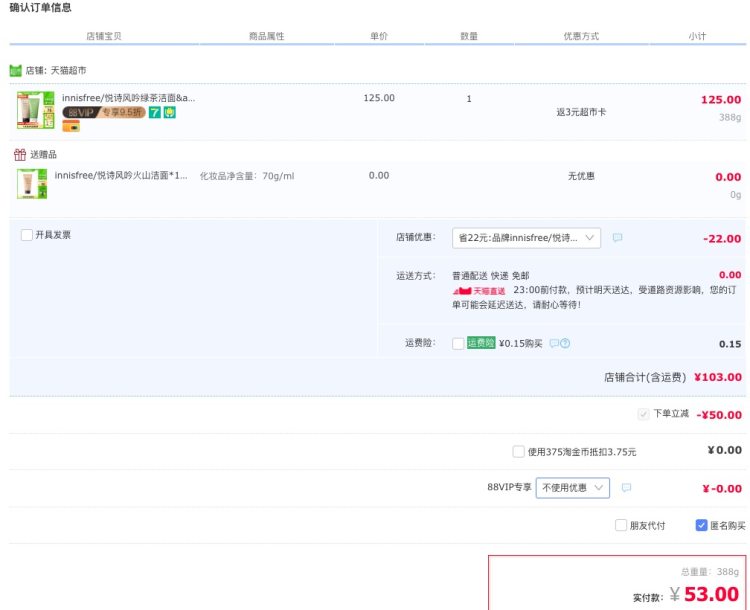Click the 总重量: 388g text
750x610 pixels.
click(710, 572)
